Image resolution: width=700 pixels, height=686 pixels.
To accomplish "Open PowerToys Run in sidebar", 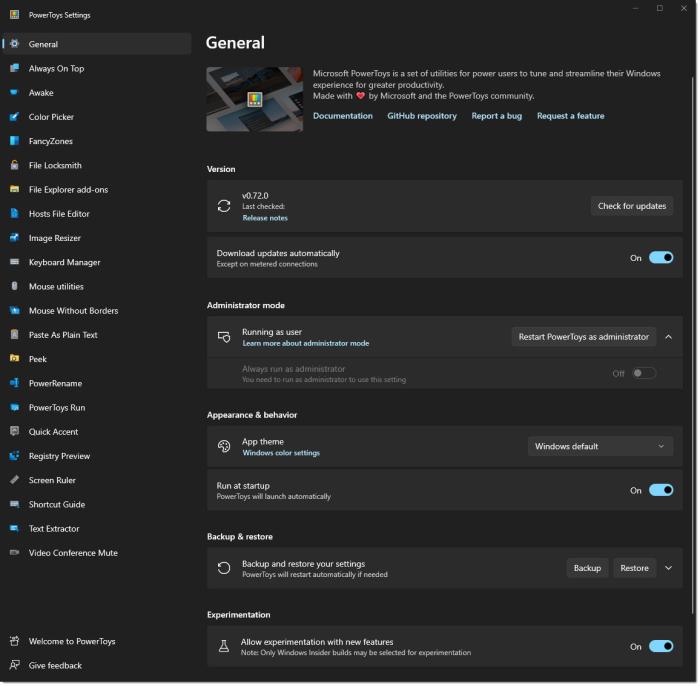I will tap(56, 408).
